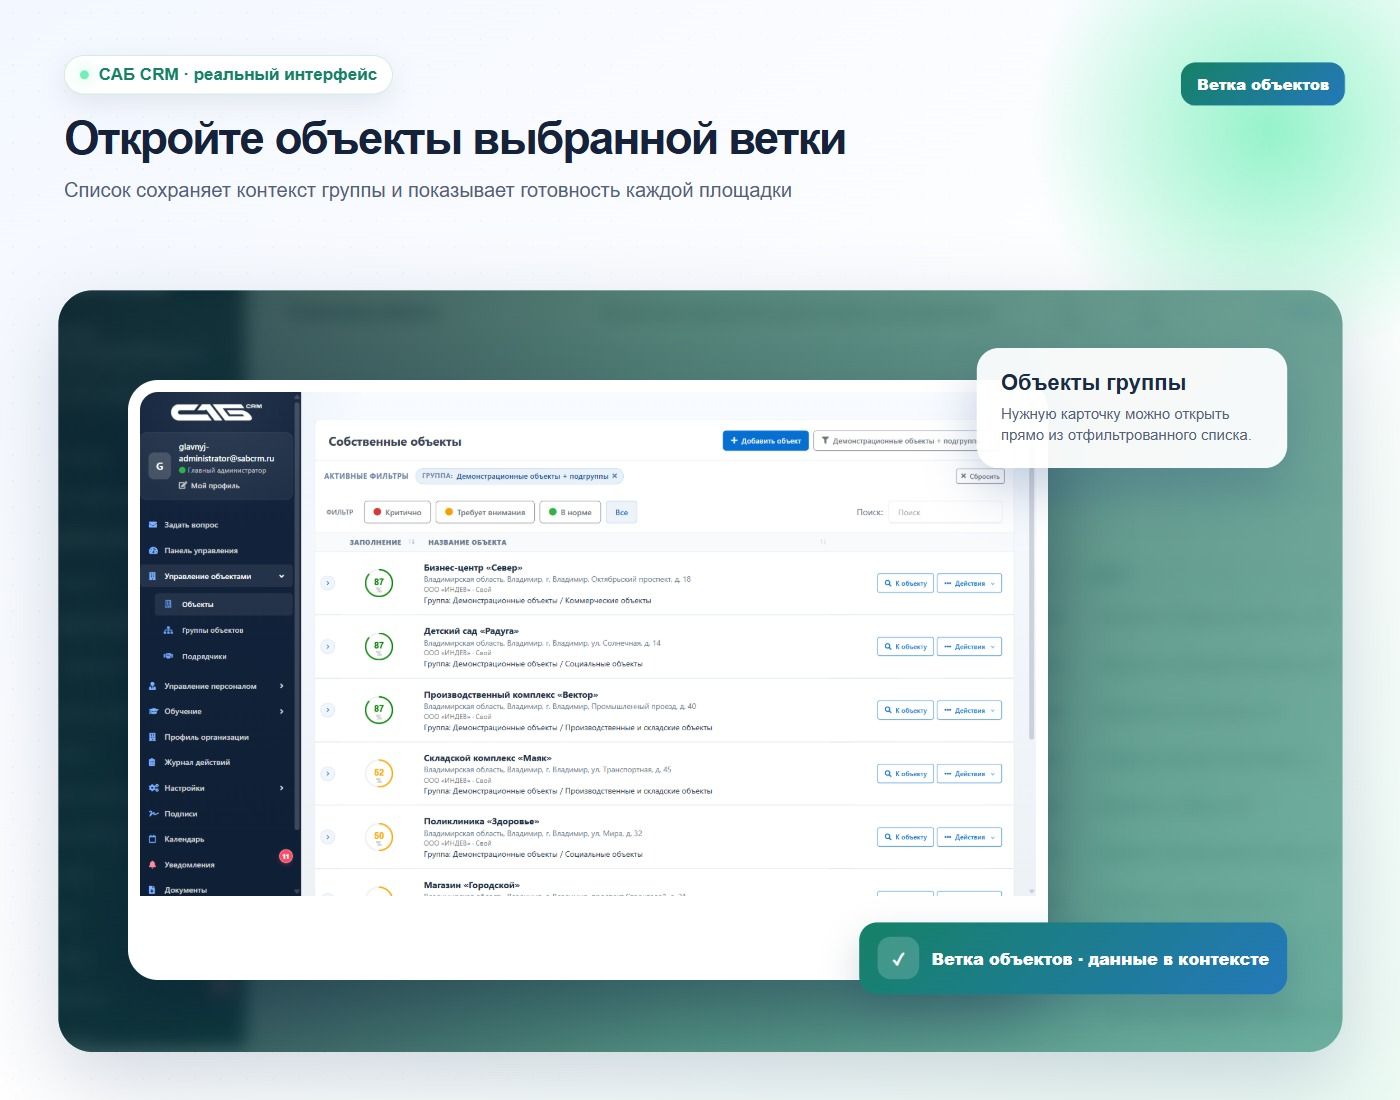Click the САБ CRM logo

tap(216, 411)
